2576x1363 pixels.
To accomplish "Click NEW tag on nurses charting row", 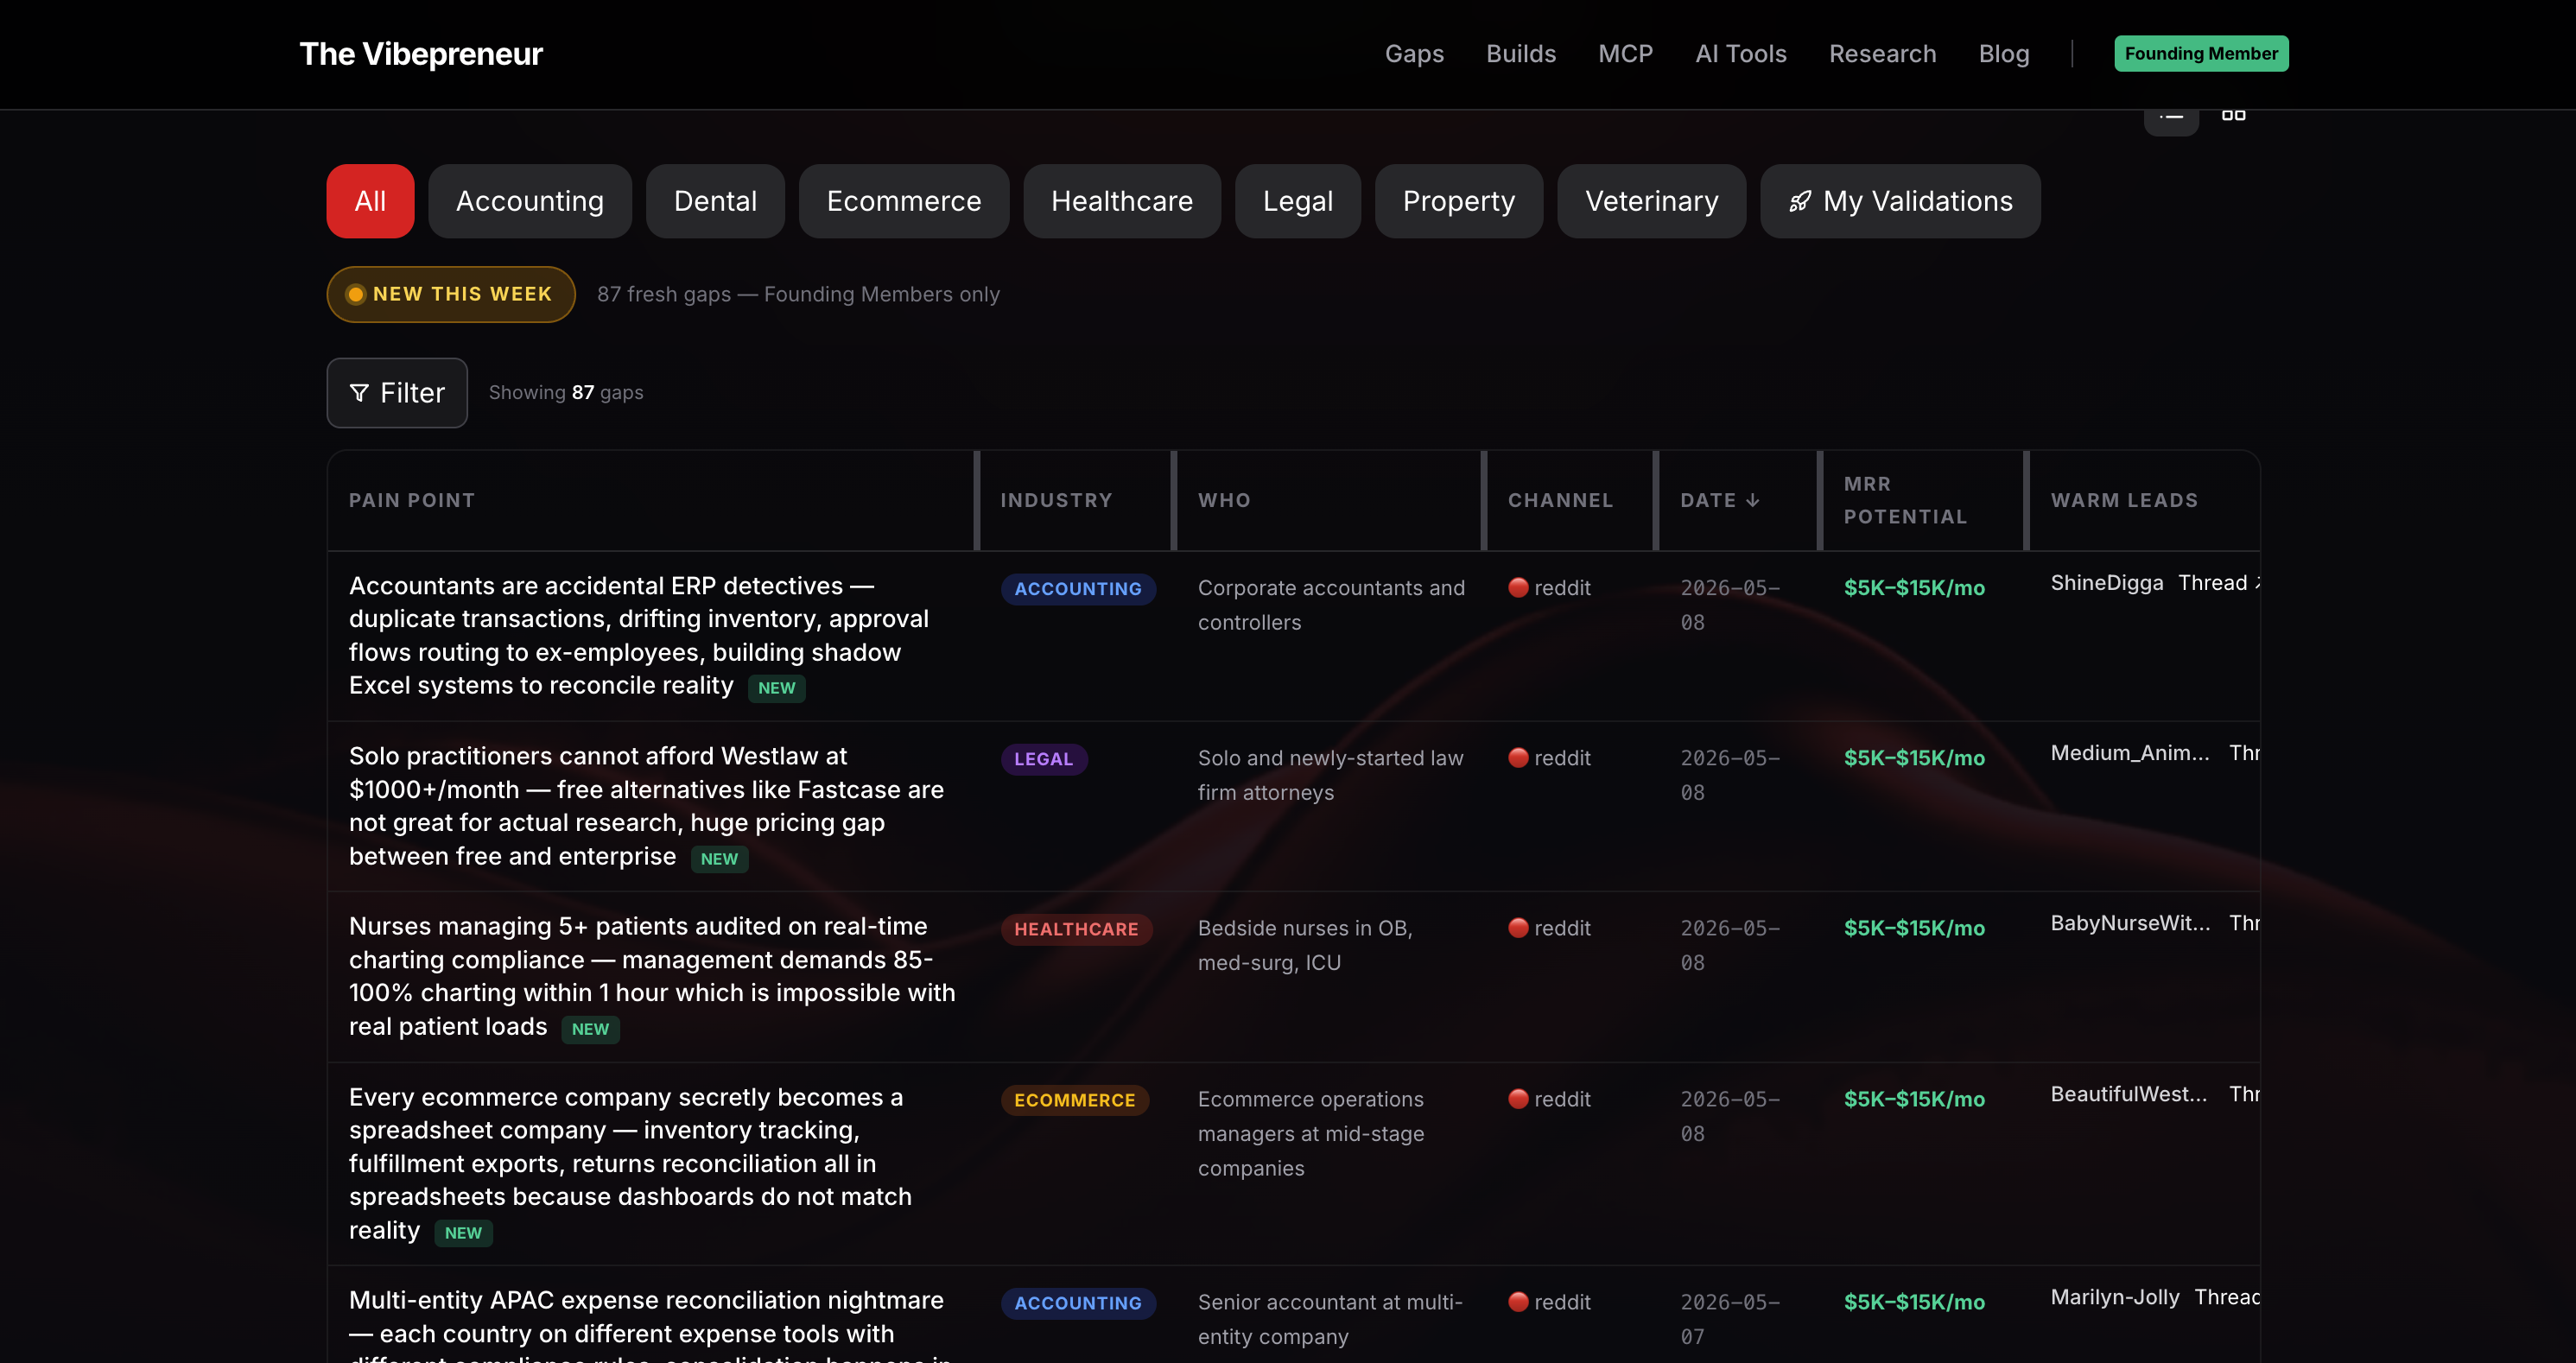I will point(590,1029).
